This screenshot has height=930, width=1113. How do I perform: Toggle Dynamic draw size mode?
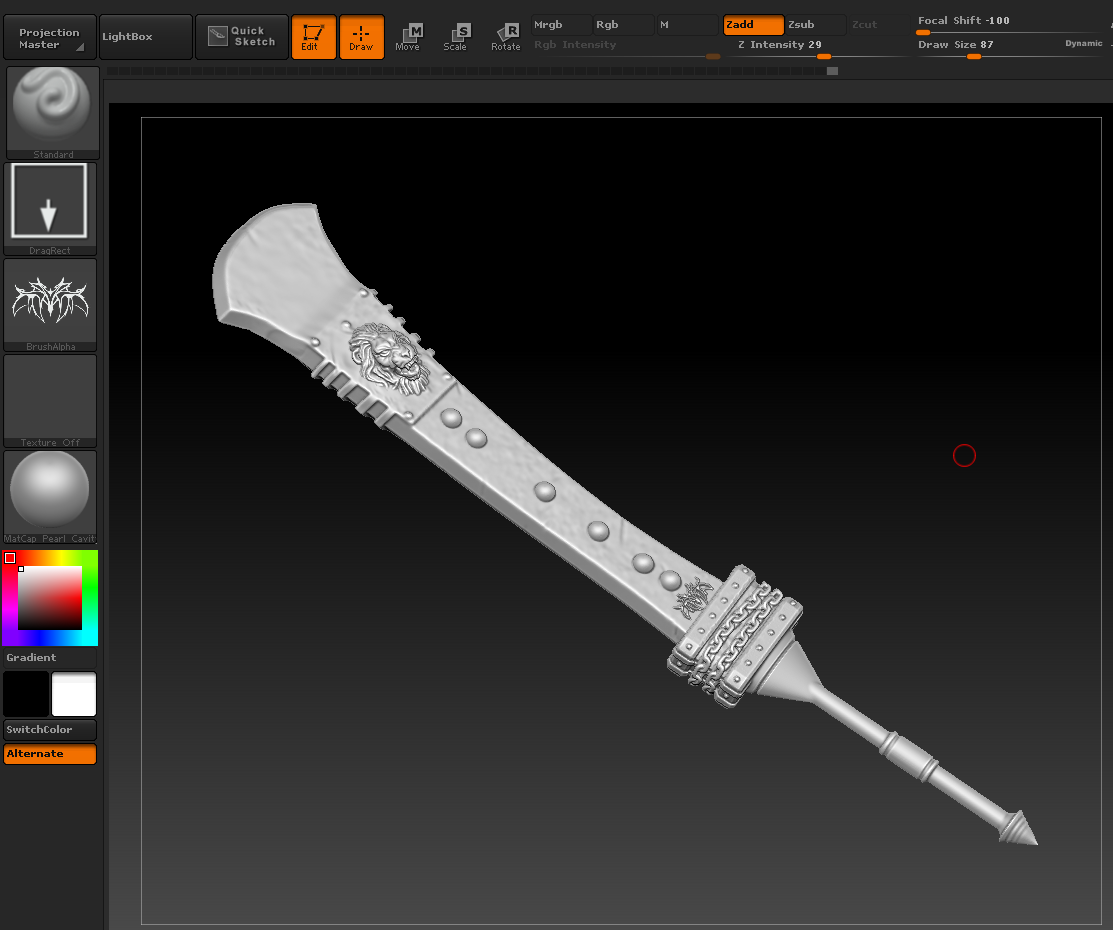click(x=1085, y=44)
